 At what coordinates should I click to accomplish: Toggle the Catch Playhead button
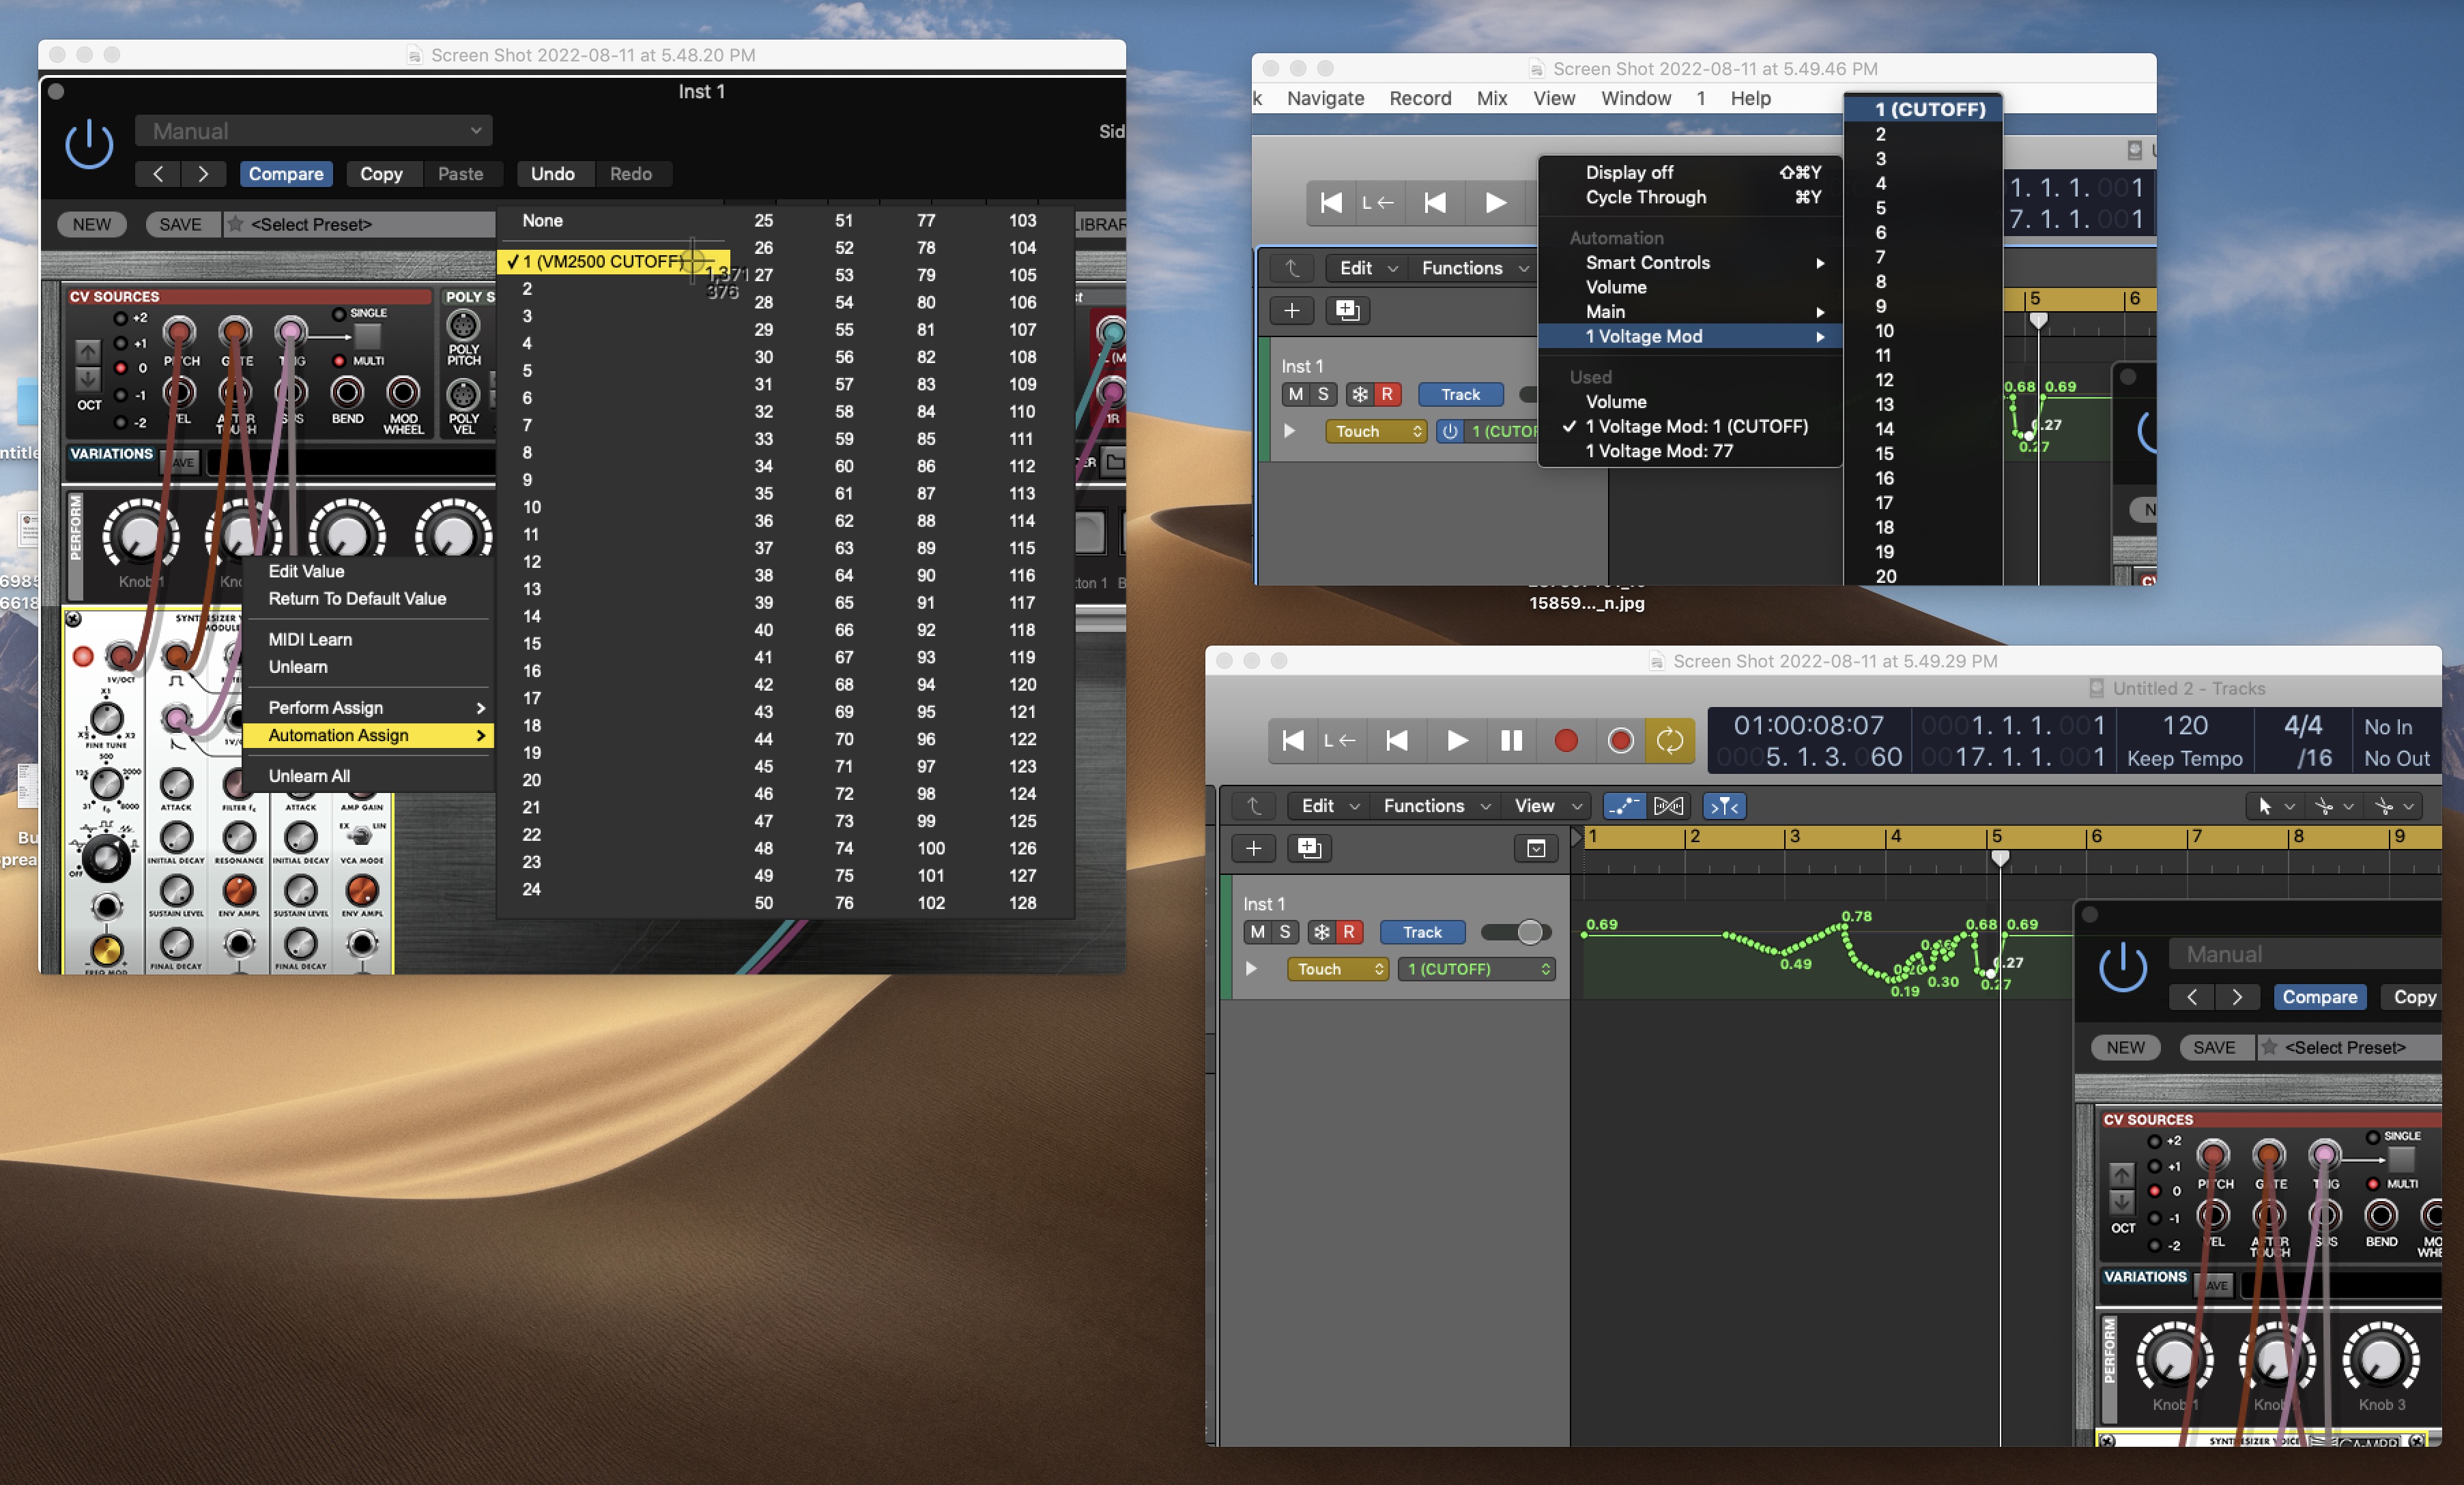click(x=1724, y=806)
